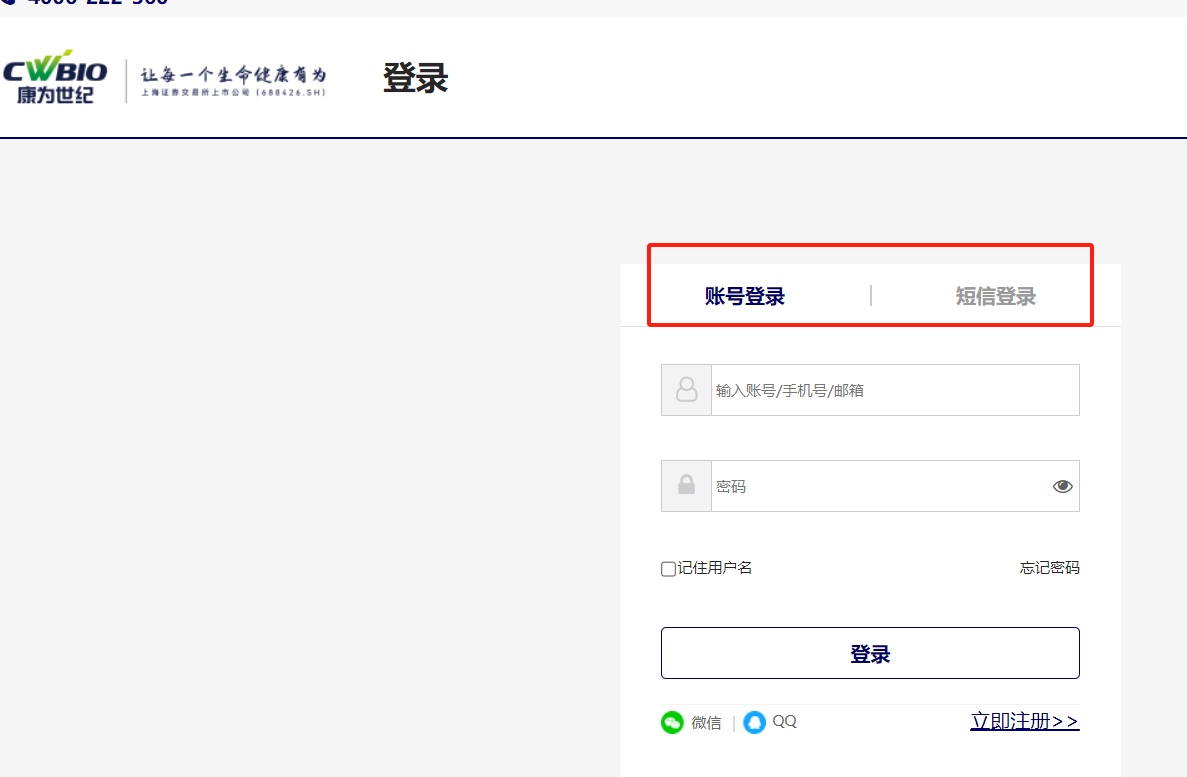Sign in using the green WeChat icon
The height and width of the screenshot is (777, 1187).
[x=672, y=722]
